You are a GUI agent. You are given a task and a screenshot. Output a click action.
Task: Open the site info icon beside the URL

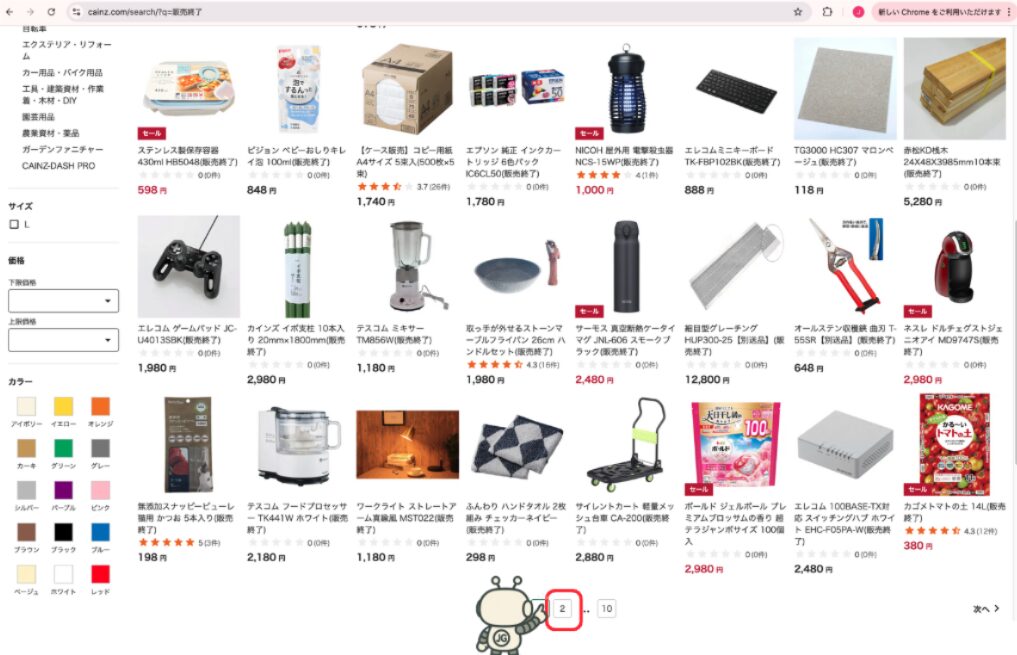76,12
